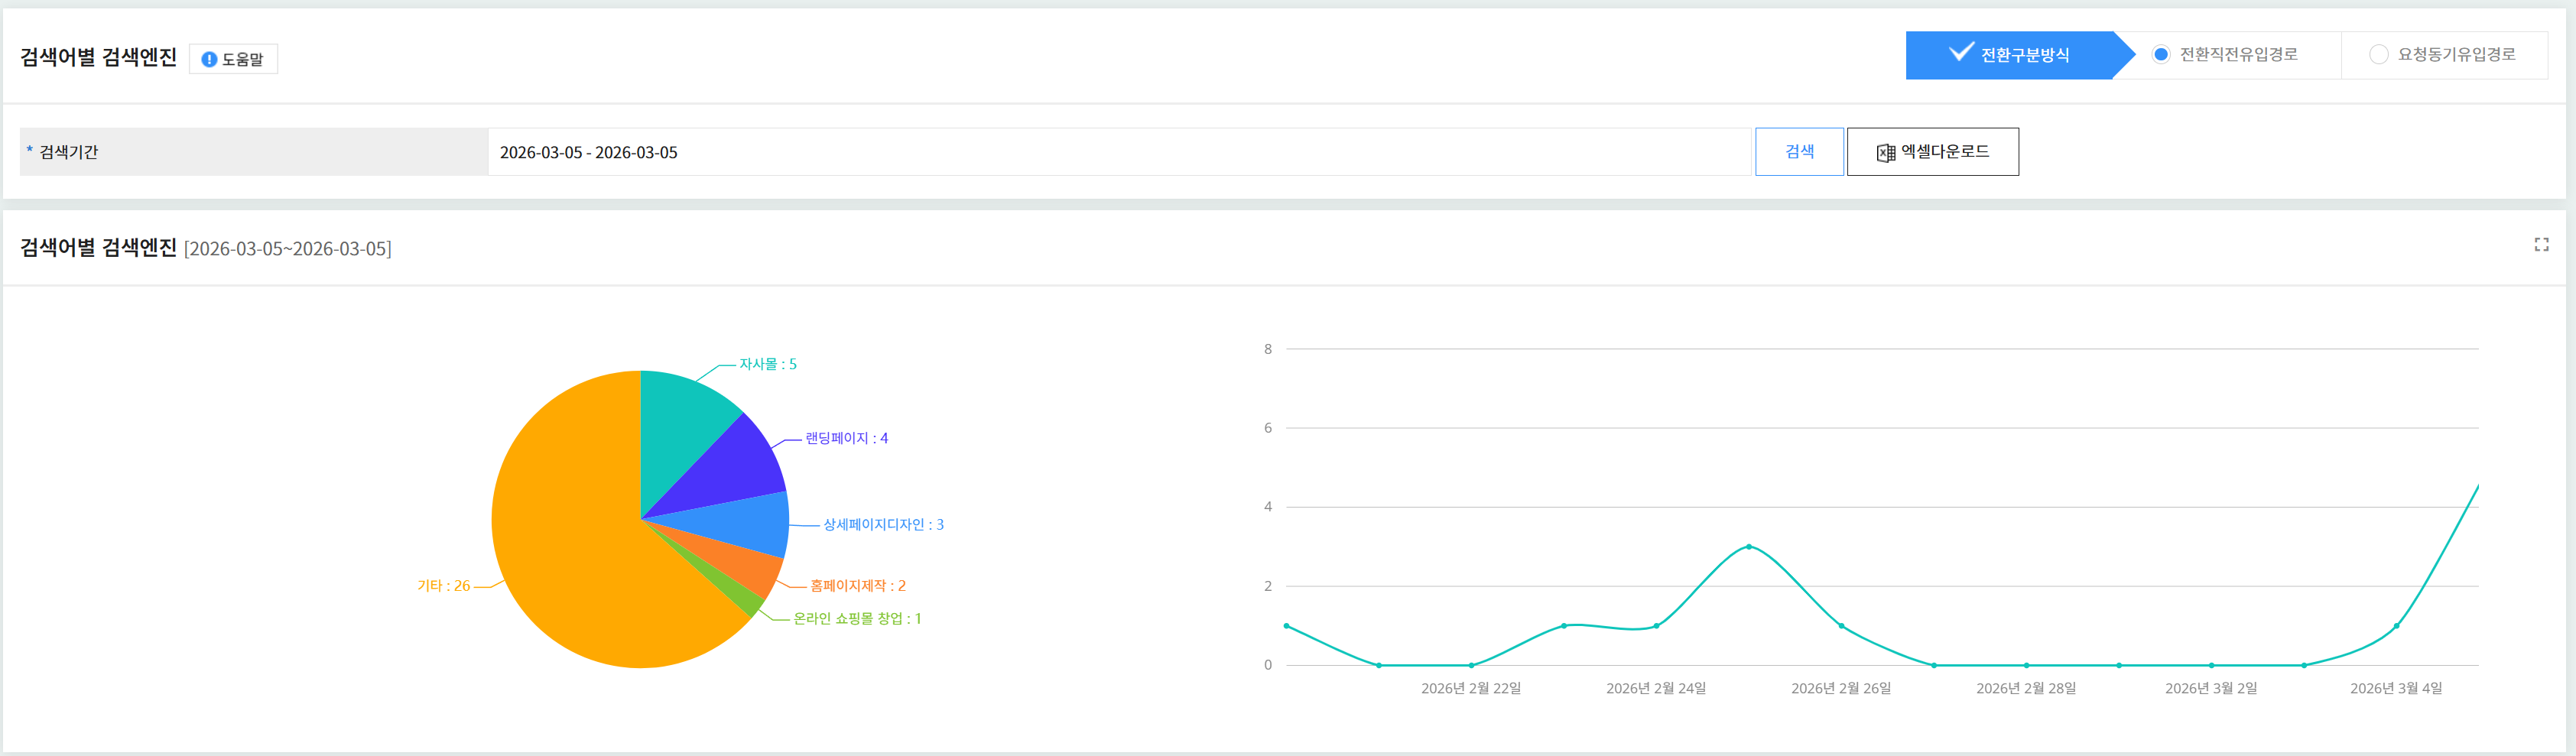This screenshot has width=2576, height=756.
Task: Select the 요청동기유입경로 radio button
Action: (x=2378, y=55)
